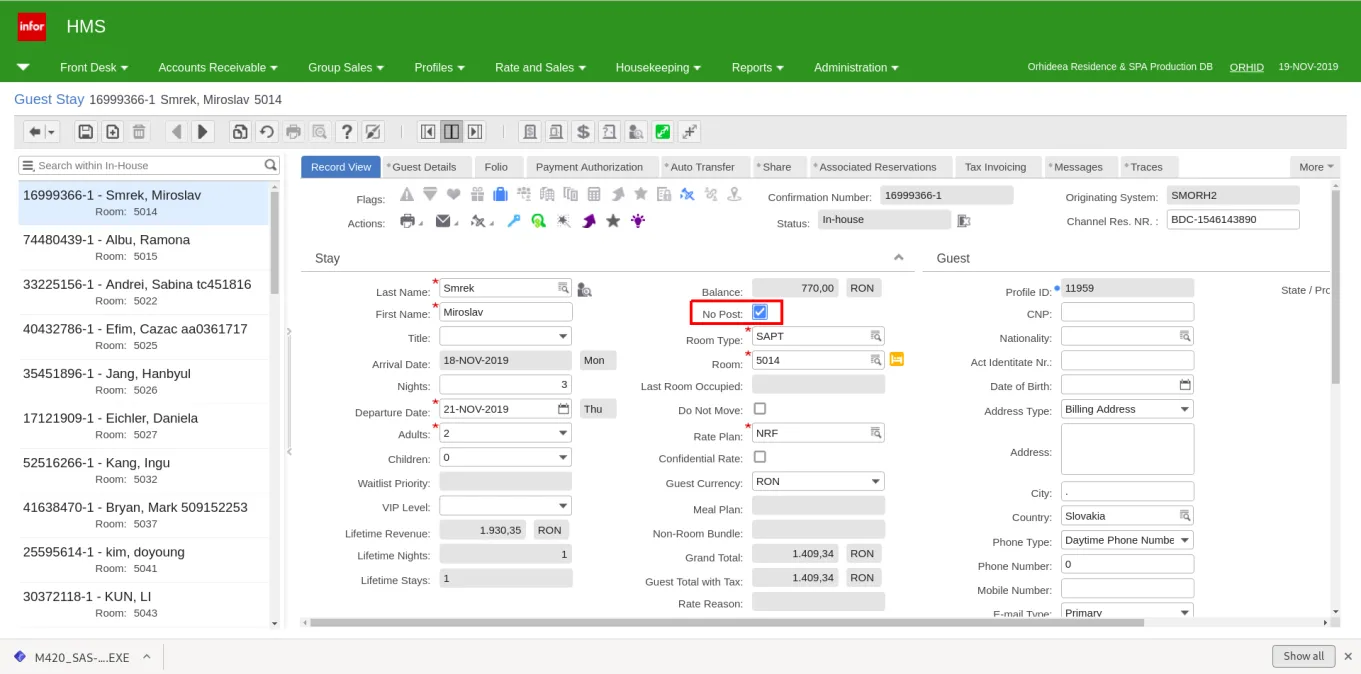Screen dimensions: 1361x674
Task: Click the warning triangle flag icon
Action: (407, 194)
